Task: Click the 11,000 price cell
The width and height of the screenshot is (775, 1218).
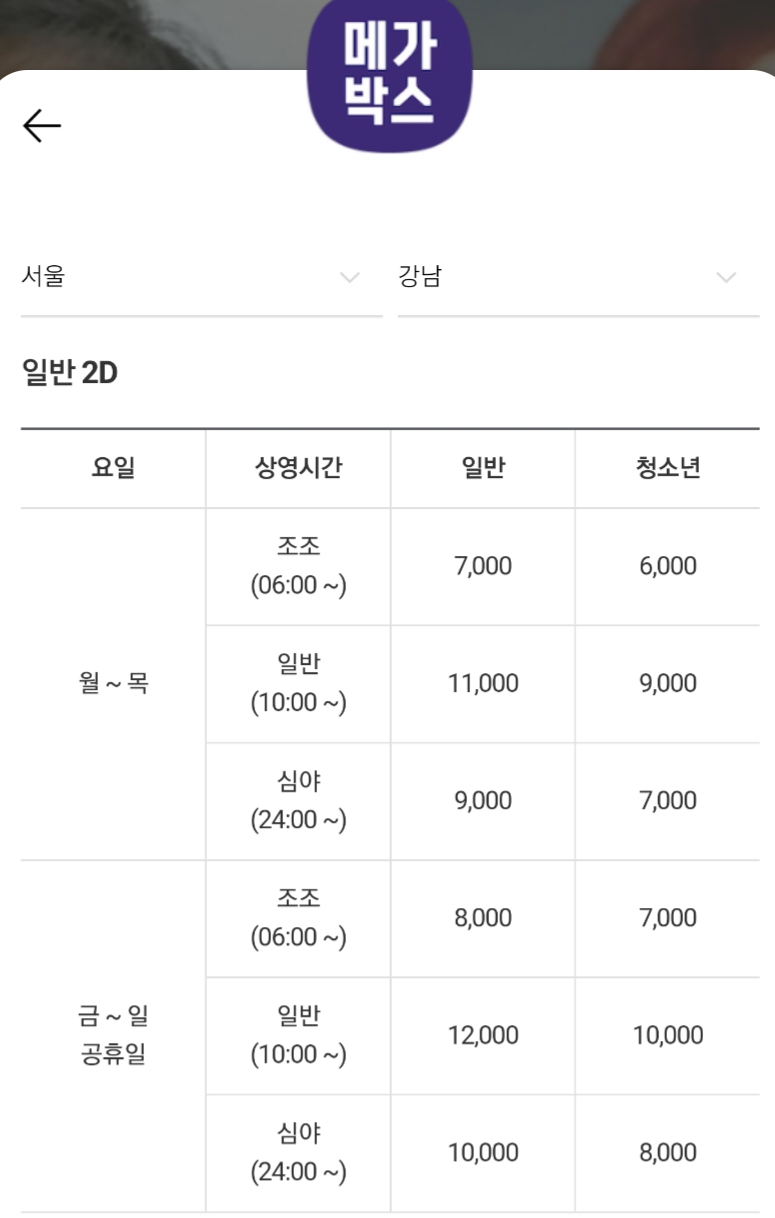Action: point(483,684)
